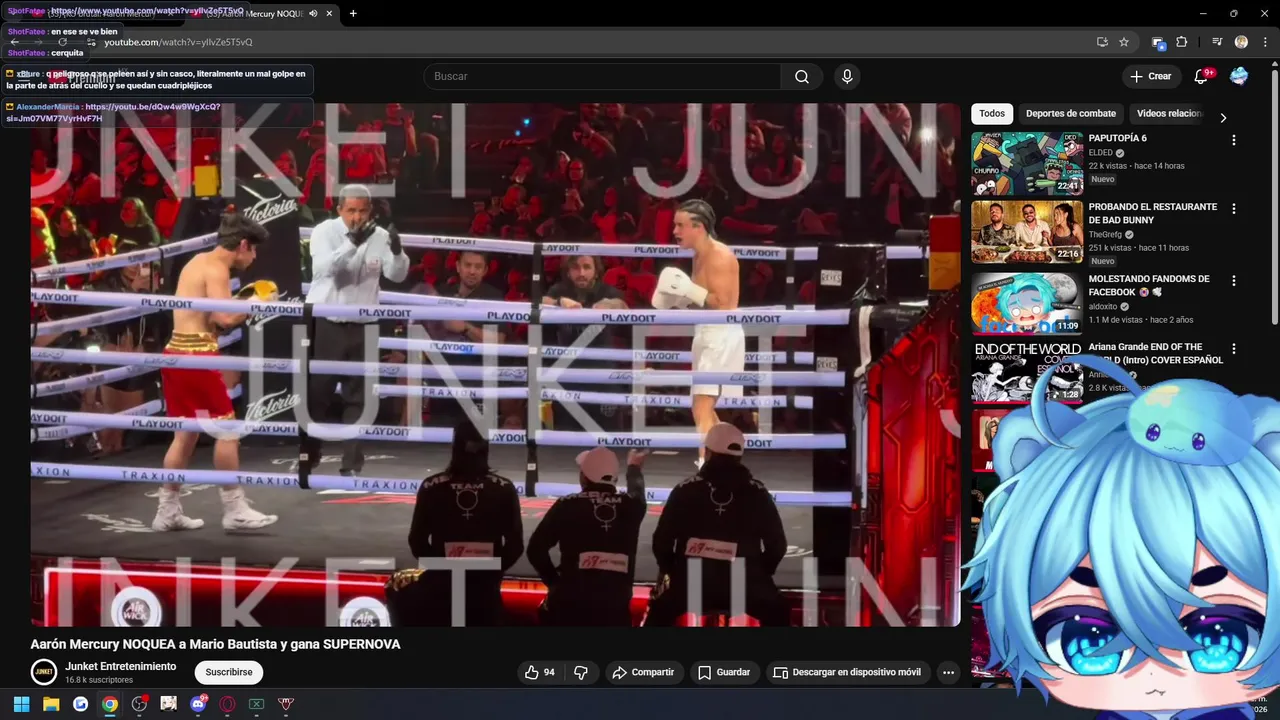Open END OF THE WORLD cover thumbnail
This screenshot has height=720, width=1280.
pos(1027,371)
